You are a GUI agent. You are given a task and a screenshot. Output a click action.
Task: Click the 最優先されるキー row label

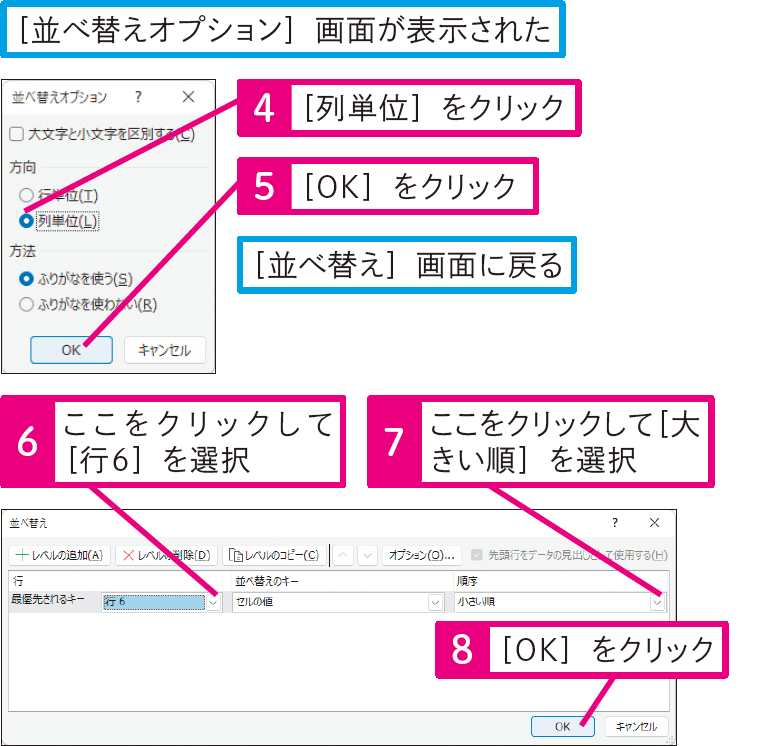coord(48,599)
